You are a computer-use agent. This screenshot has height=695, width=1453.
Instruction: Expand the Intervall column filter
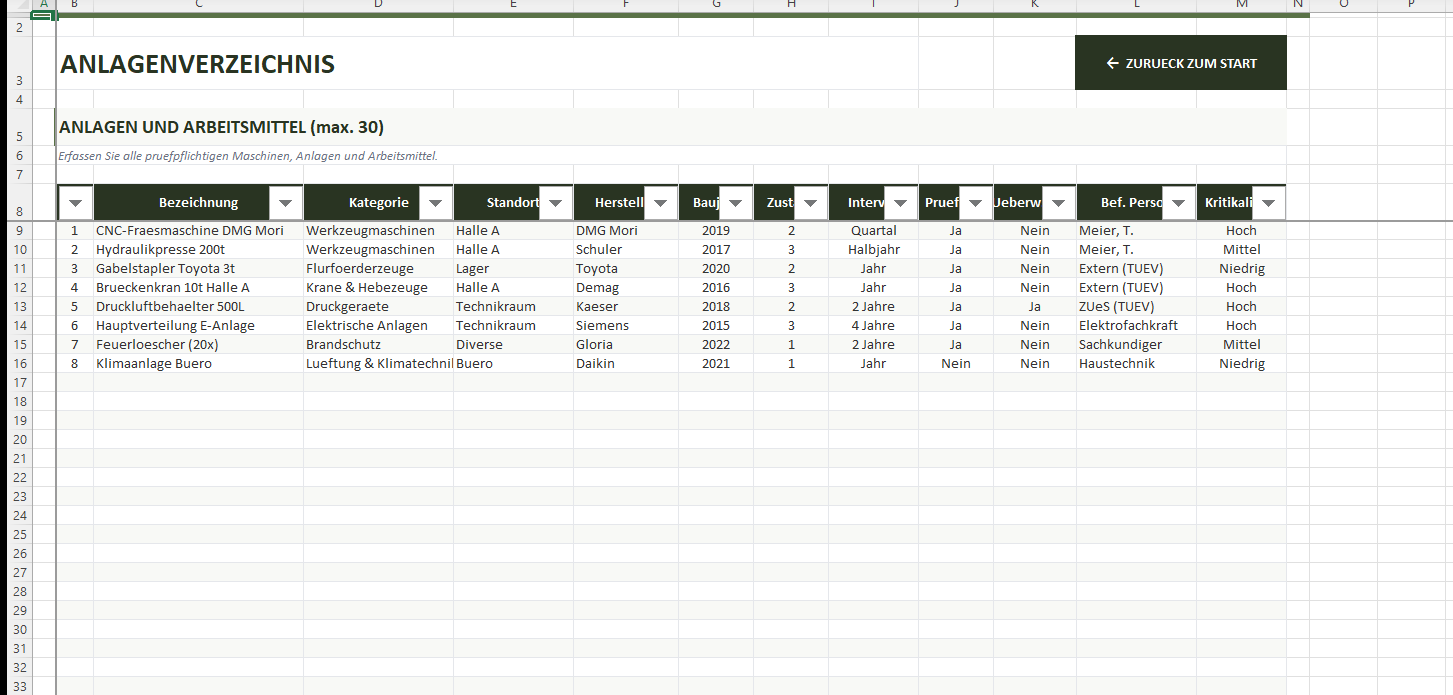click(900, 203)
